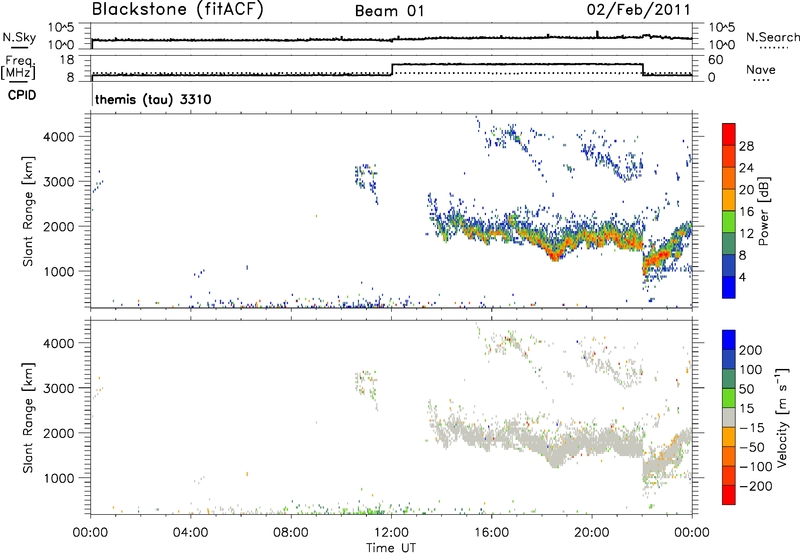Click the 3000 km tick on velocity panel
800x554 pixels.
(58, 388)
